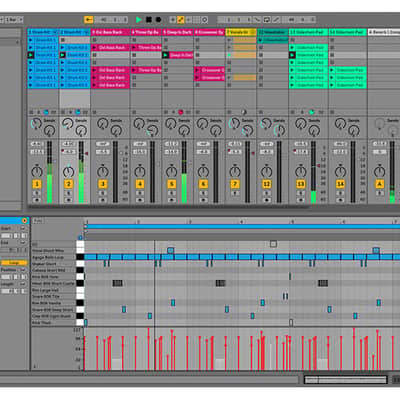The height and width of the screenshot is (400, 400).
Task: Select the Kick Thud drum lane
Action: pyautogui.click(x=54, y=323)
